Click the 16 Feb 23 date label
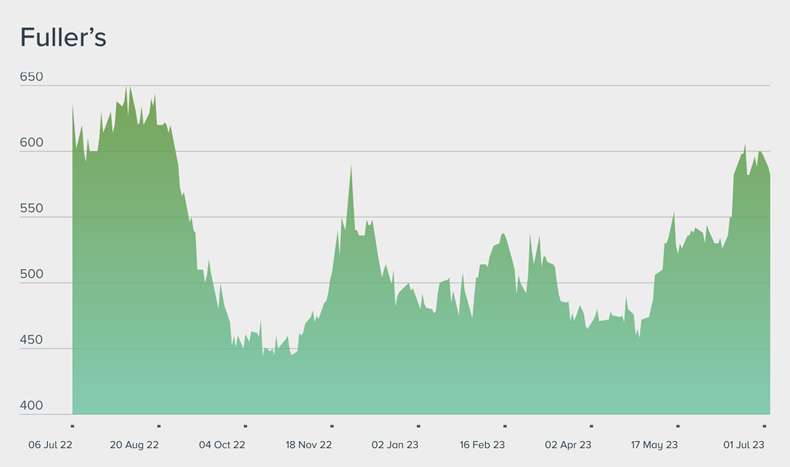 pyautogui.click(x=482, y=445)
